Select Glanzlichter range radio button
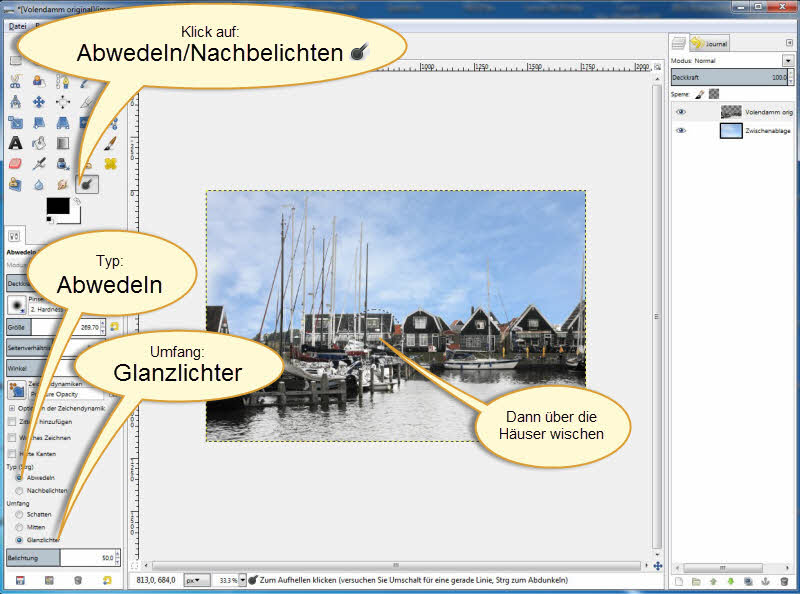The width and height of the screenshot is (800, 594). coord(19,539)
